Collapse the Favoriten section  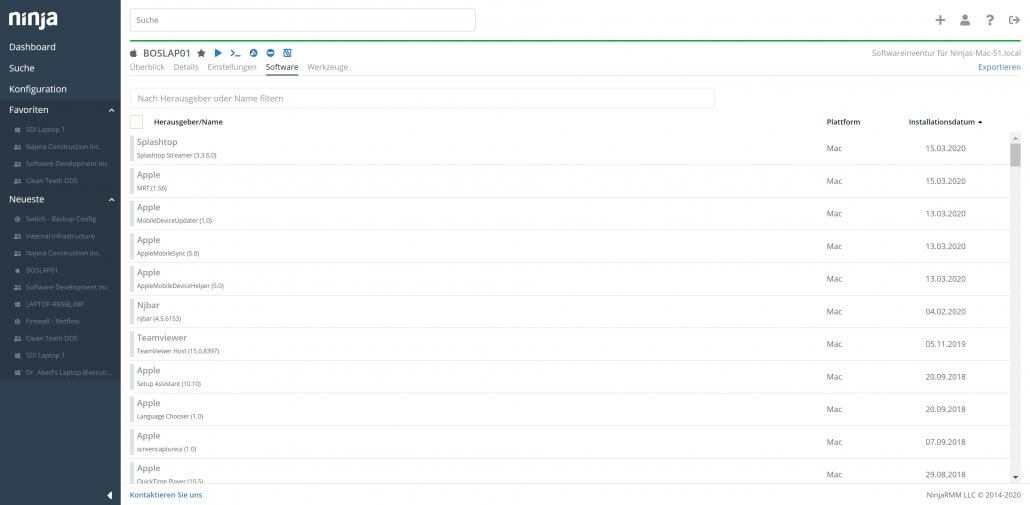pos(110,110)
